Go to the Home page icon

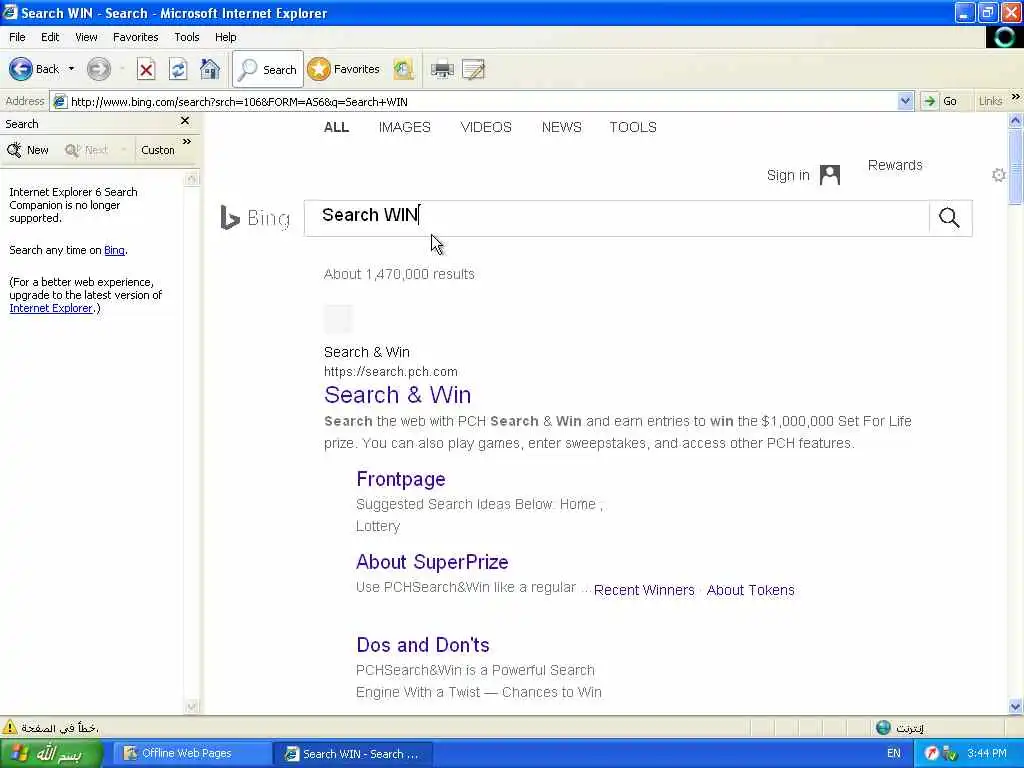(x=210, y=69)
